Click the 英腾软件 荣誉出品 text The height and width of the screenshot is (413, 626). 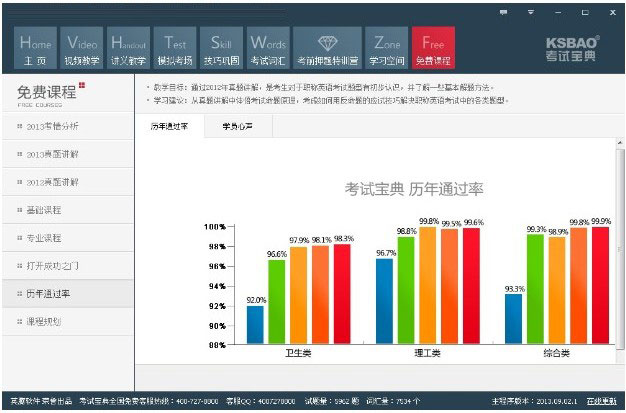tap(41, 401)
